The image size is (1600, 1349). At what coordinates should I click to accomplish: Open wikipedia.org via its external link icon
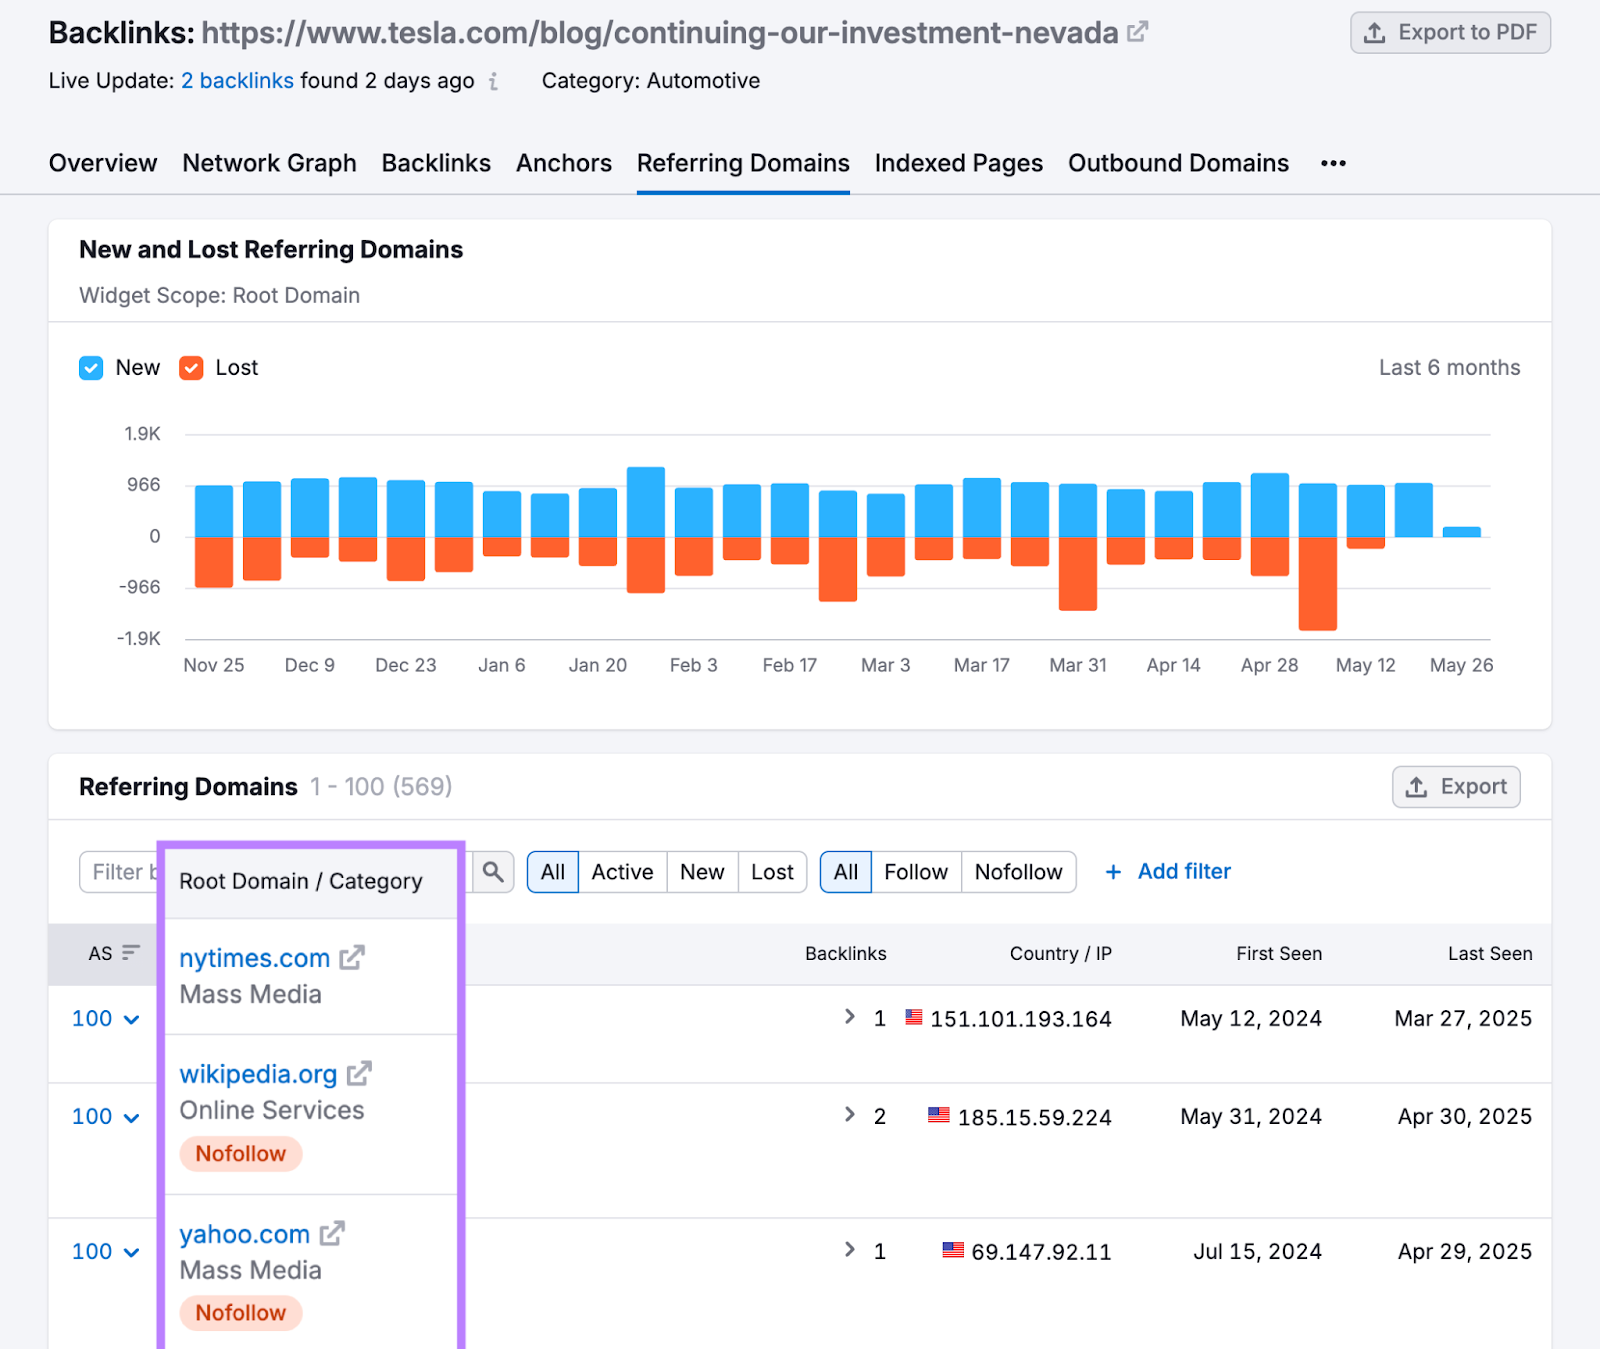(x=358, y=1073)
